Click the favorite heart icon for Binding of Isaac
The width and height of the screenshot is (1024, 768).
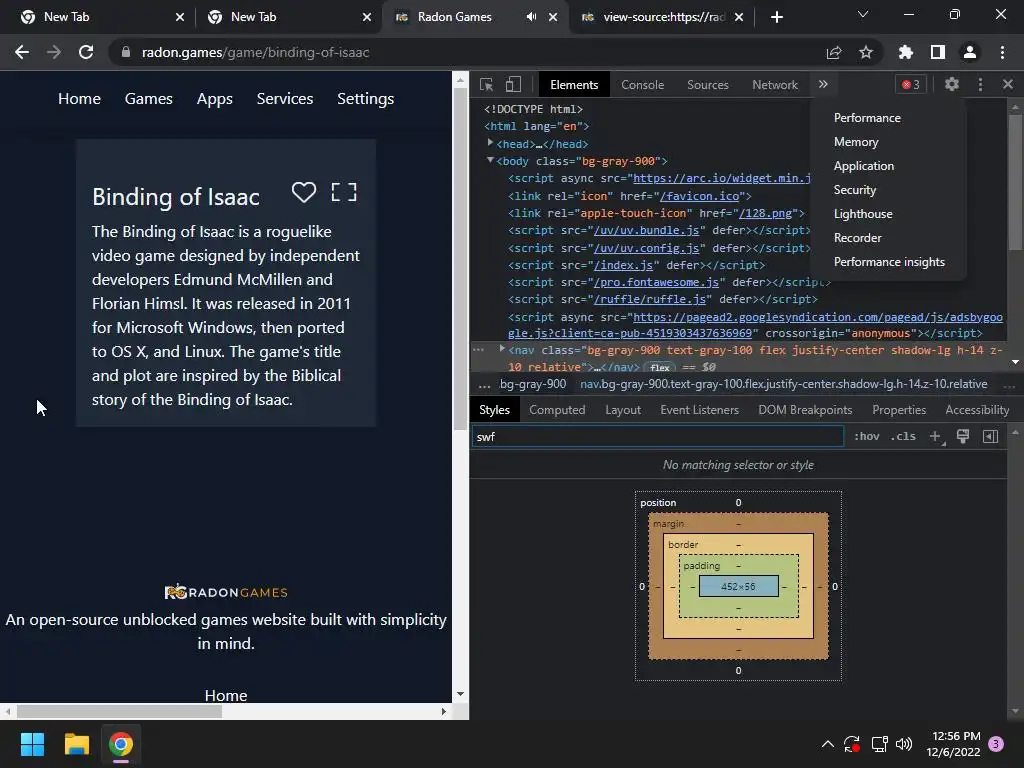pyautogui.click(x=304, y=192)
